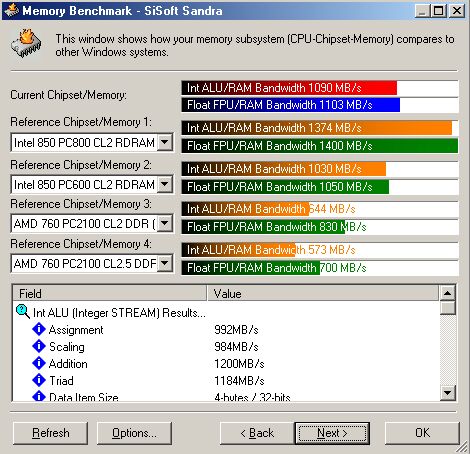Click the magnifier icon beside Int ALU Results

click(x=23, y=312)
